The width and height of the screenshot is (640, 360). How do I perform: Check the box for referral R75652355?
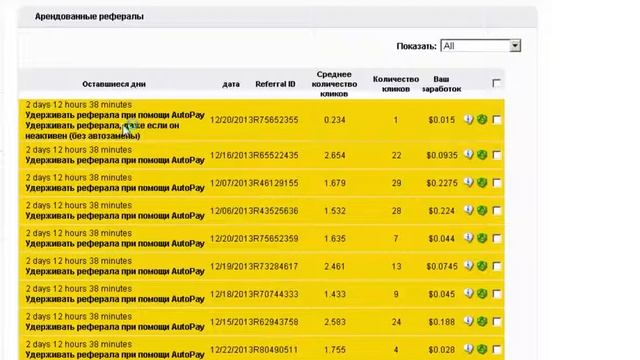[497, 120]
